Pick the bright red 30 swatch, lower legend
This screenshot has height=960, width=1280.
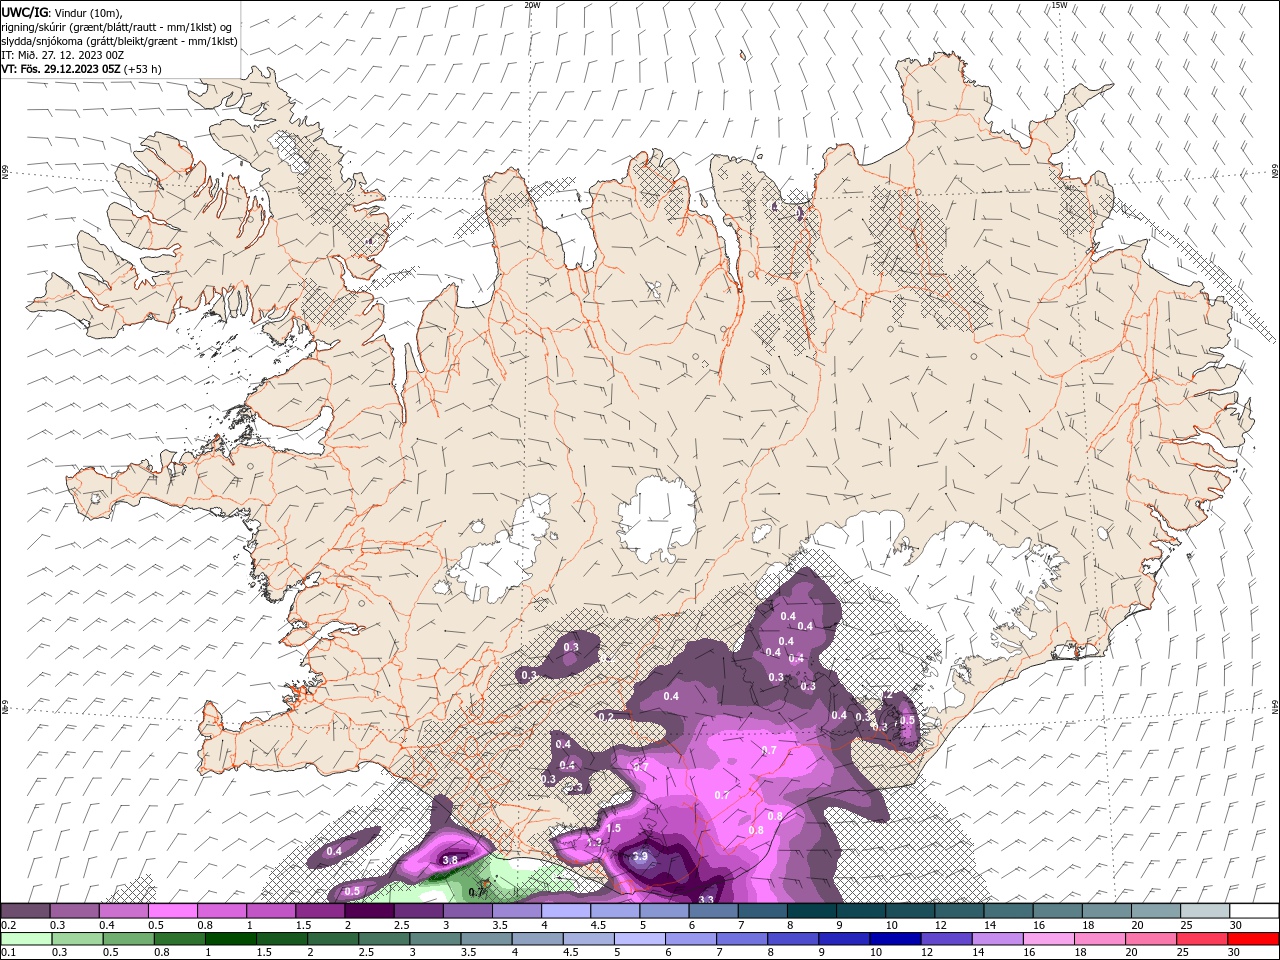1253,939
